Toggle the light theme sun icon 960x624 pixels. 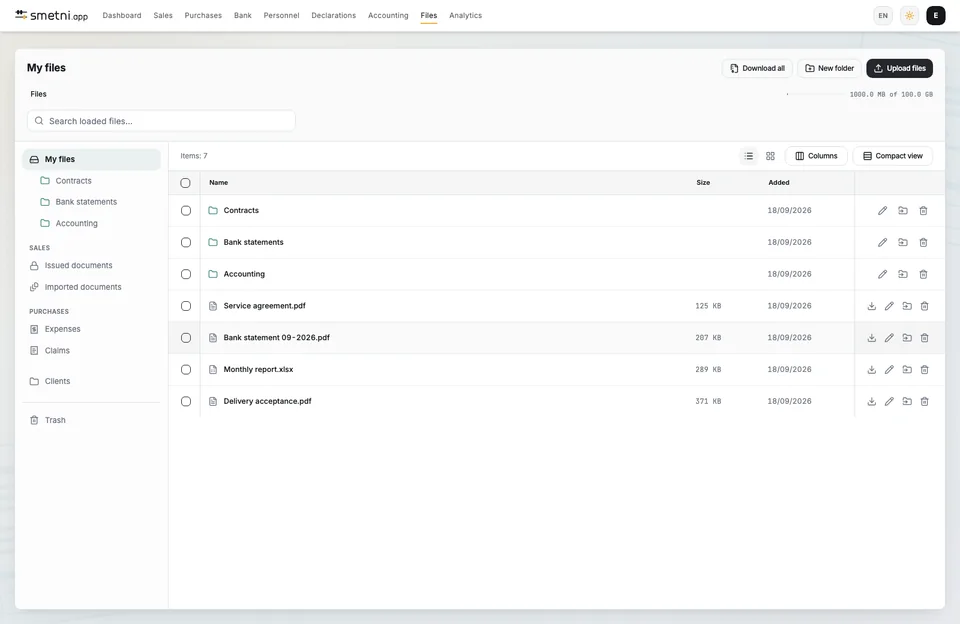pos(909,16)
